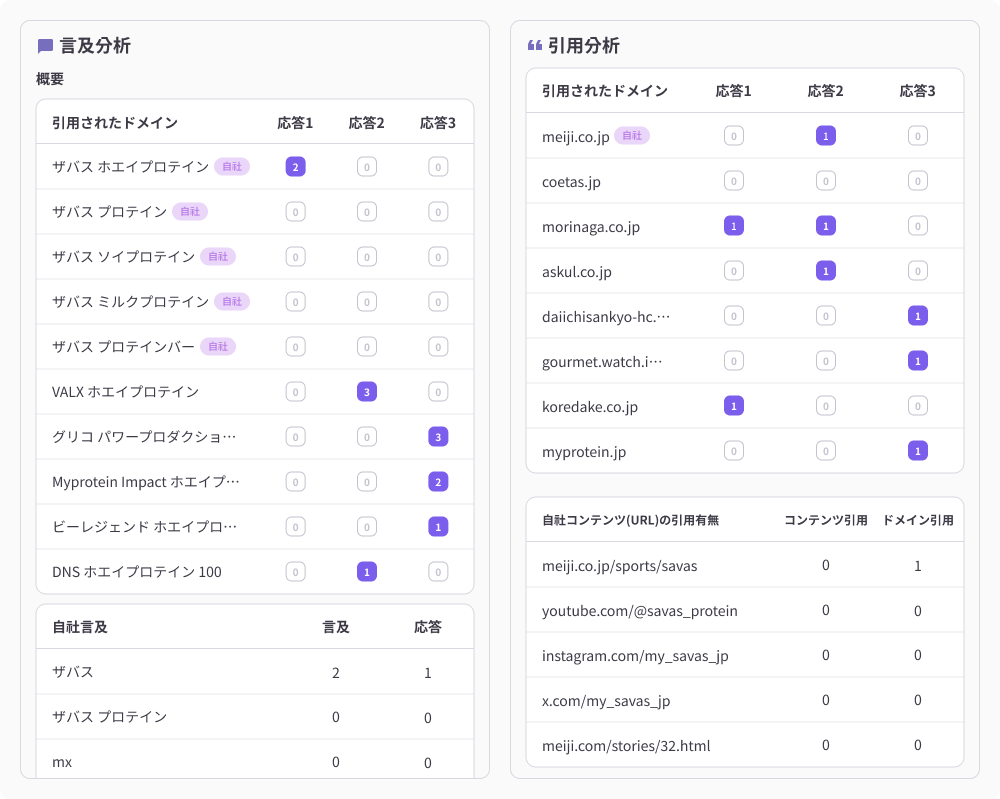
Task: Click the askul.co.jp domain name
Action: point(577,272)
